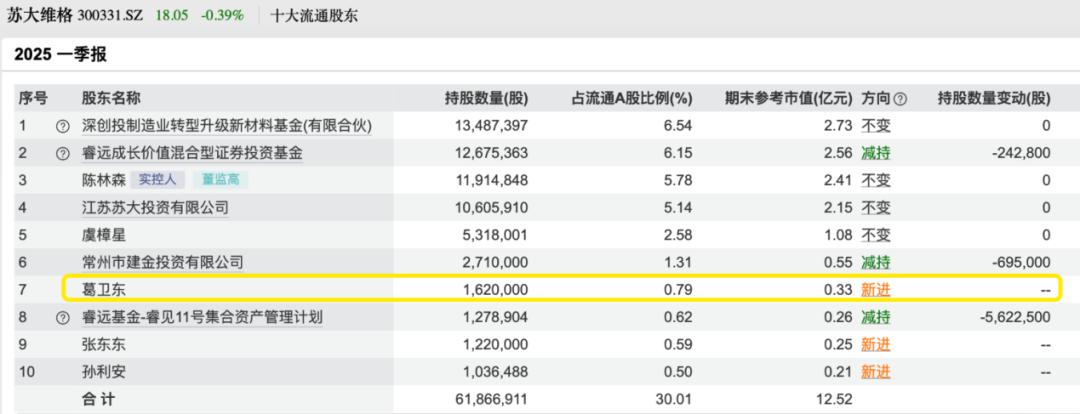Open shareholder 江苏苏大投资有限公司

click(x=155, y=208)
